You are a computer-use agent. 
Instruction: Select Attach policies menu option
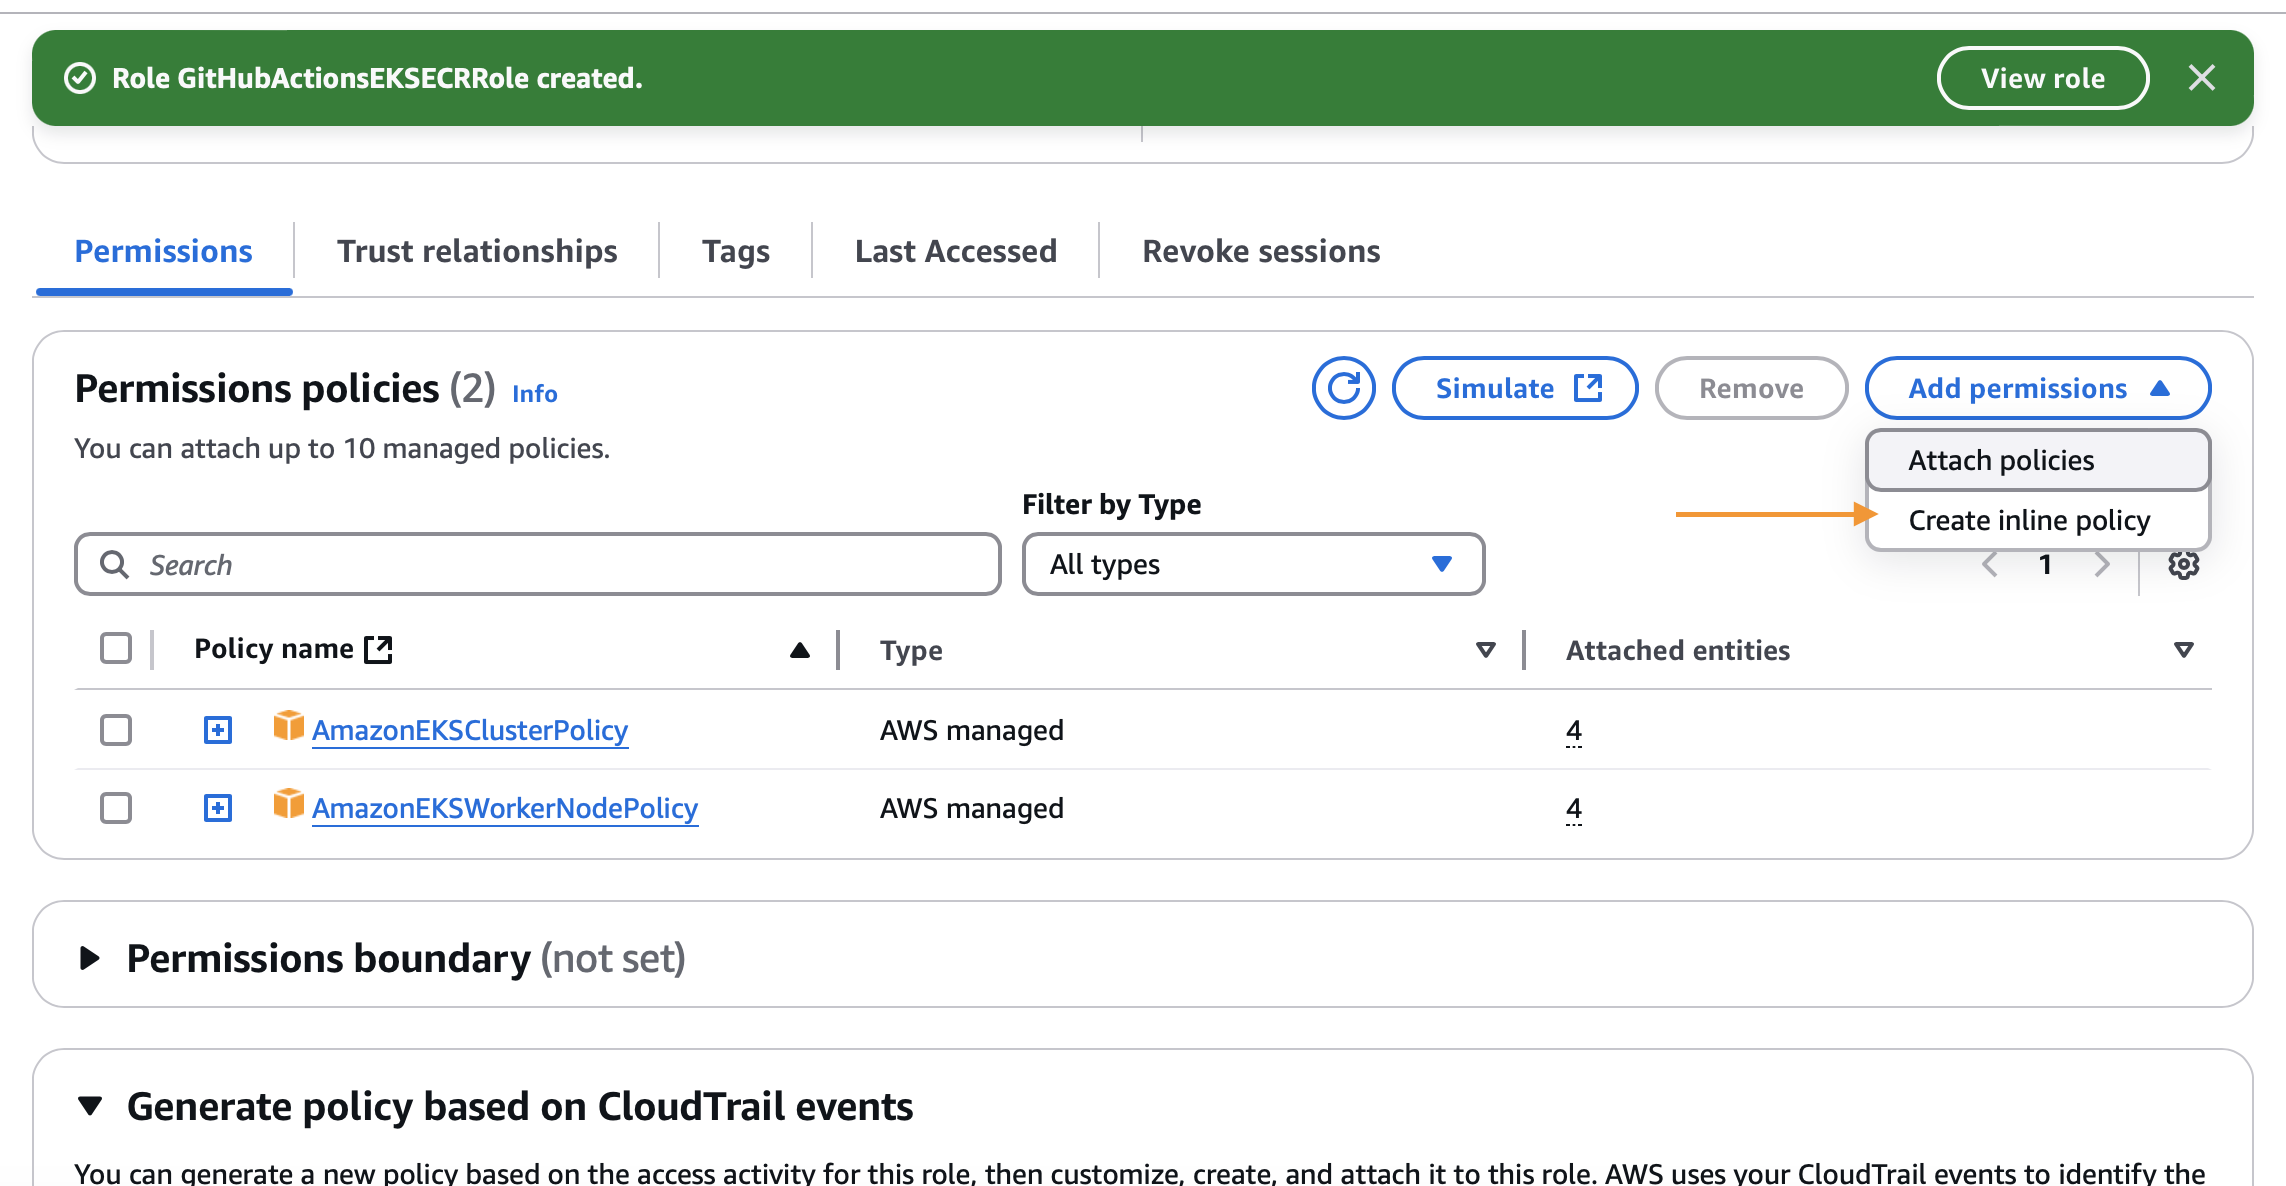[x=2038, y=460]
